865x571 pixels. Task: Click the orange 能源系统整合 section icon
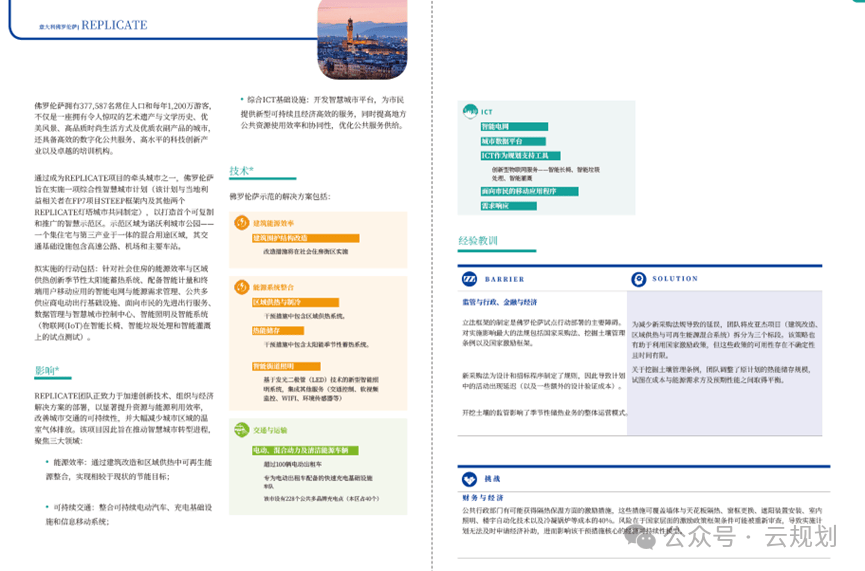point(240,286)
